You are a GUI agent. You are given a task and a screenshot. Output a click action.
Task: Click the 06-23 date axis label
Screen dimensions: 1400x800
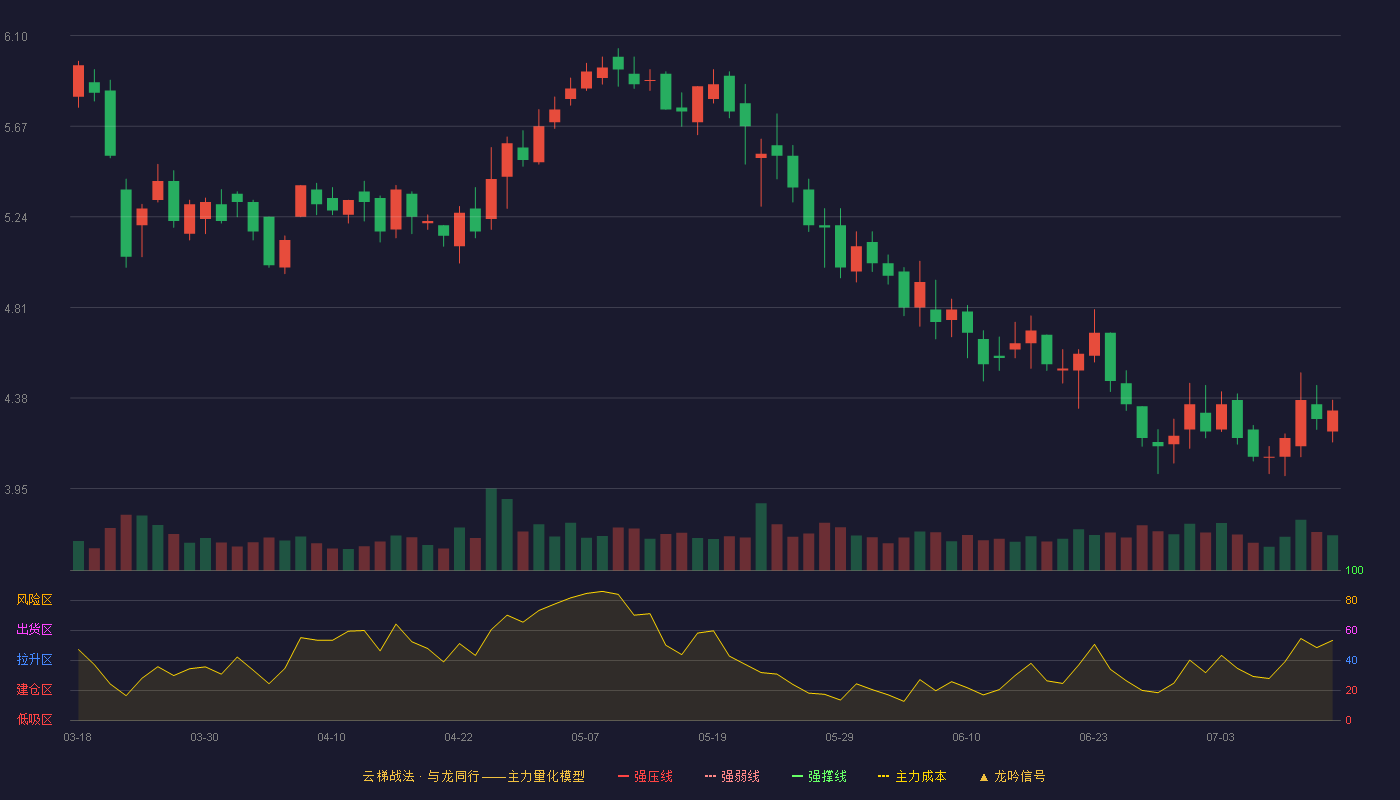tap(1093, 737)
